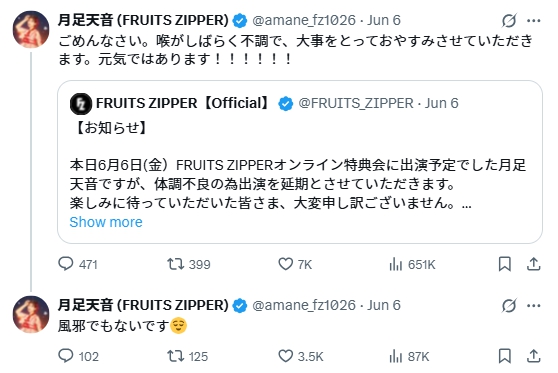Screen dimensions: 558x373
Task: Open Grok icon on the first tweet
Action: coord(509,20)
